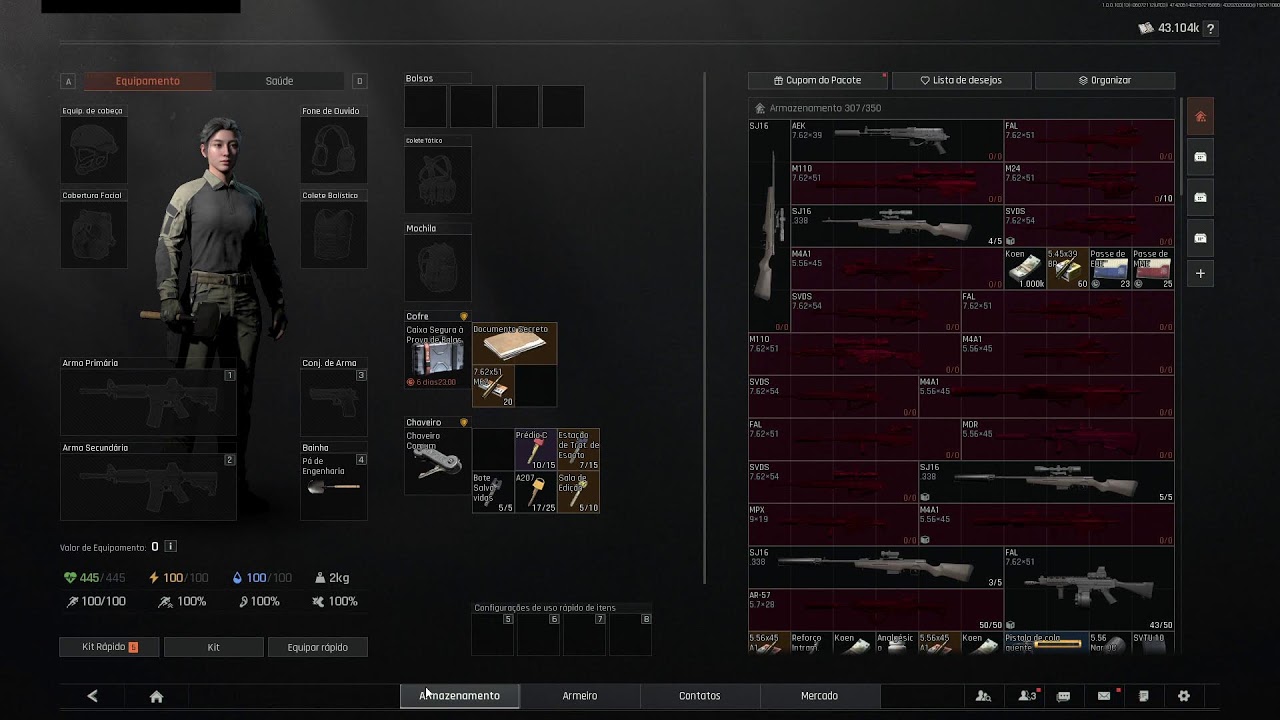Open the friend search icon
Image resolution: width=1280 pixels, height=720 pixels.
[984, 696]
